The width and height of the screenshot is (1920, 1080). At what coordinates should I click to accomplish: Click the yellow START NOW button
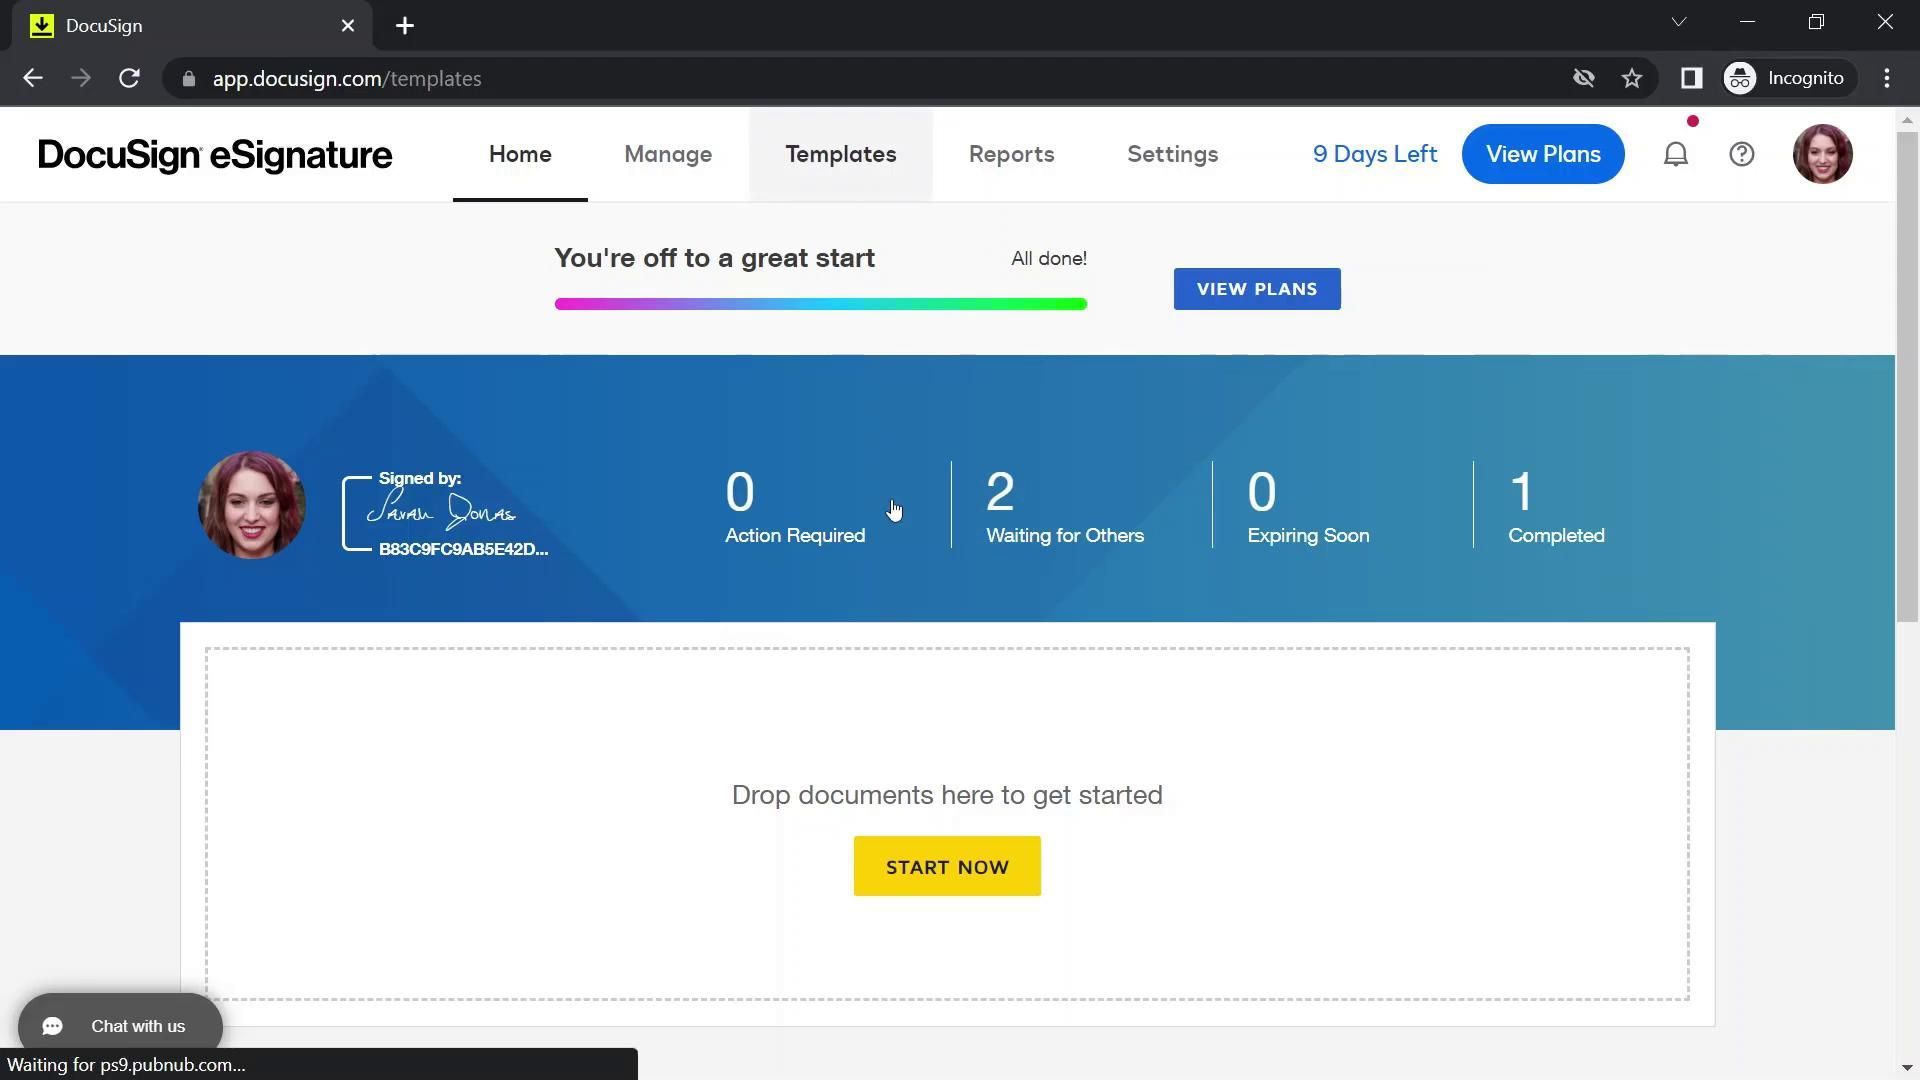click(947, 867)
